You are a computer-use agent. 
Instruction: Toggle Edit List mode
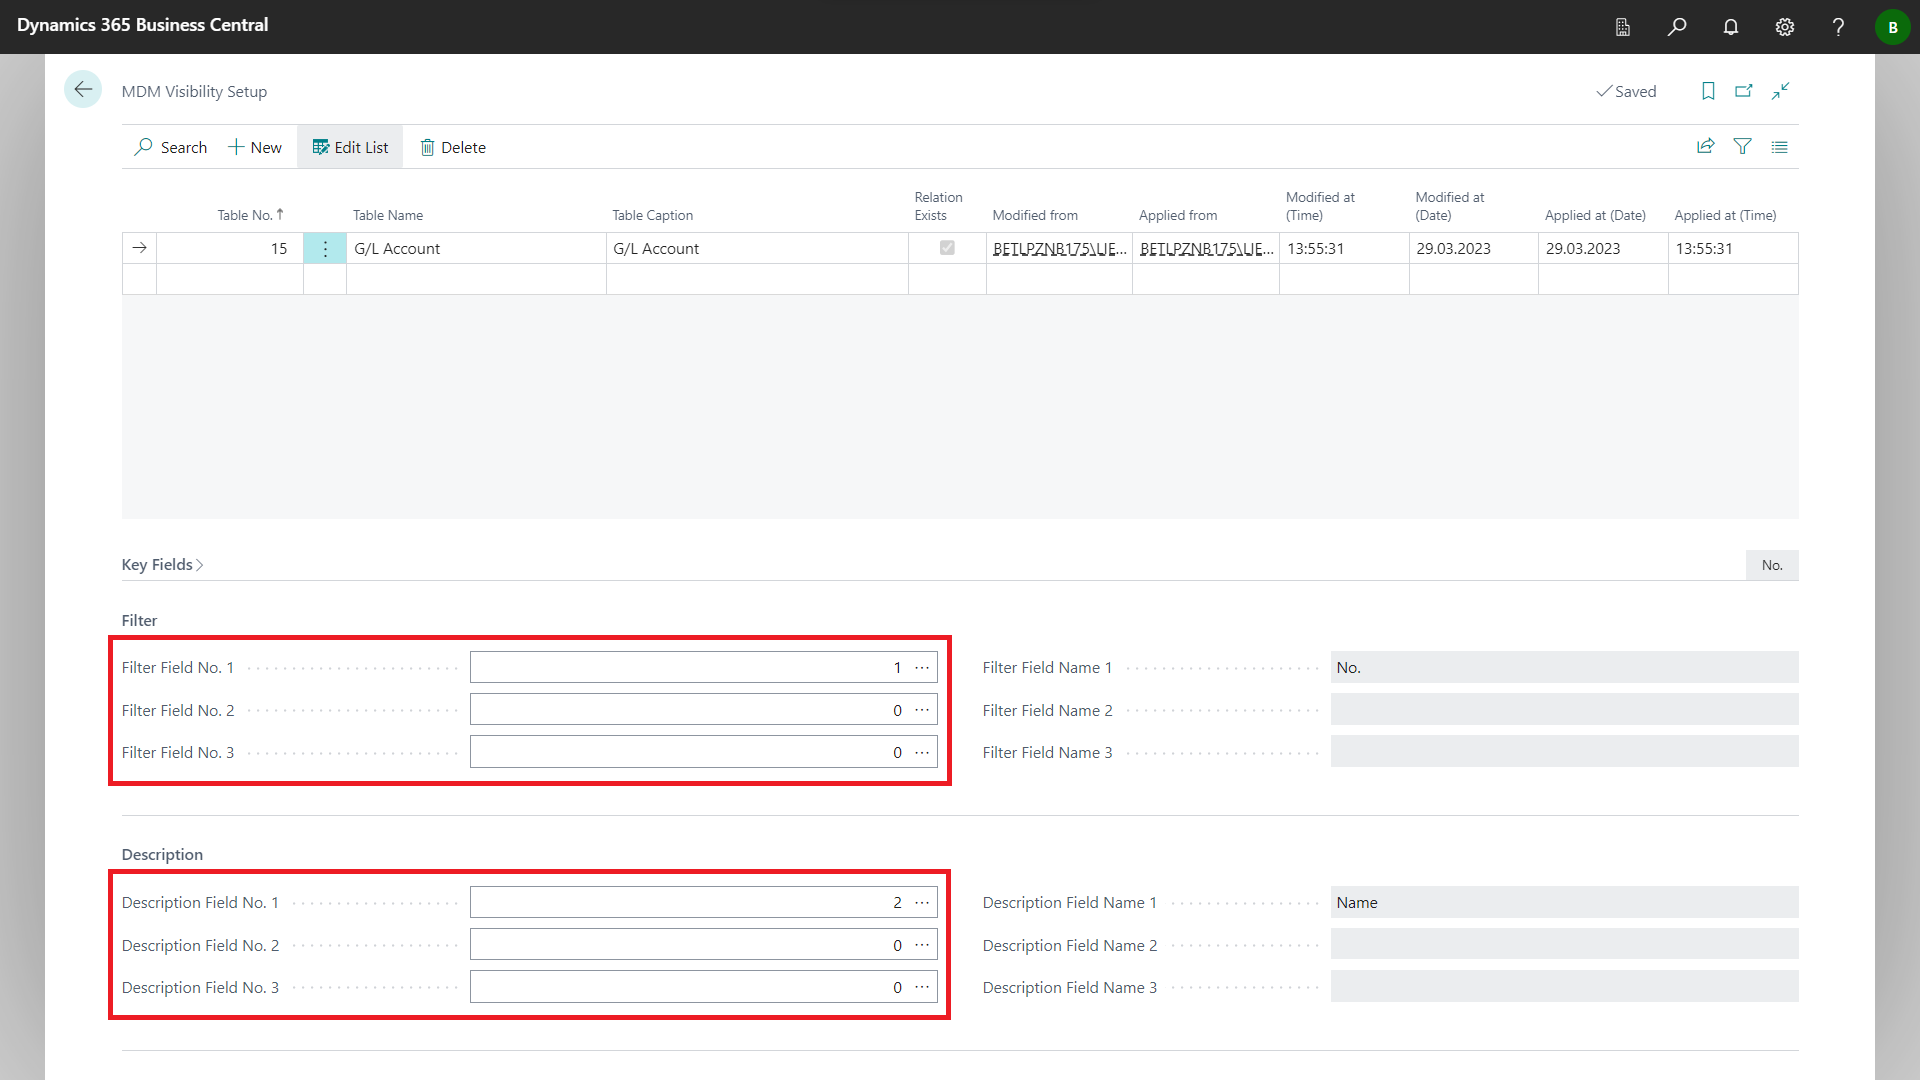click(350, 147)
